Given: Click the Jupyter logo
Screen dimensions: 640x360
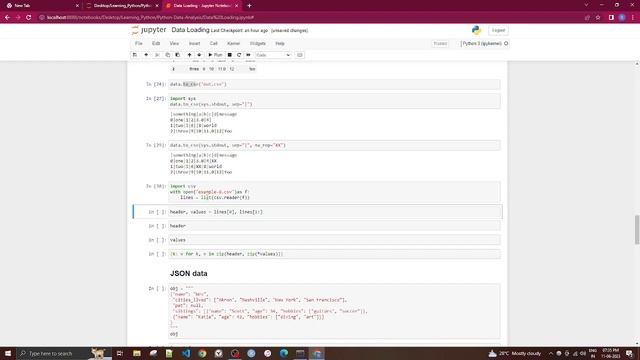Looking at the screenshot, I should [x=149, y=30].
